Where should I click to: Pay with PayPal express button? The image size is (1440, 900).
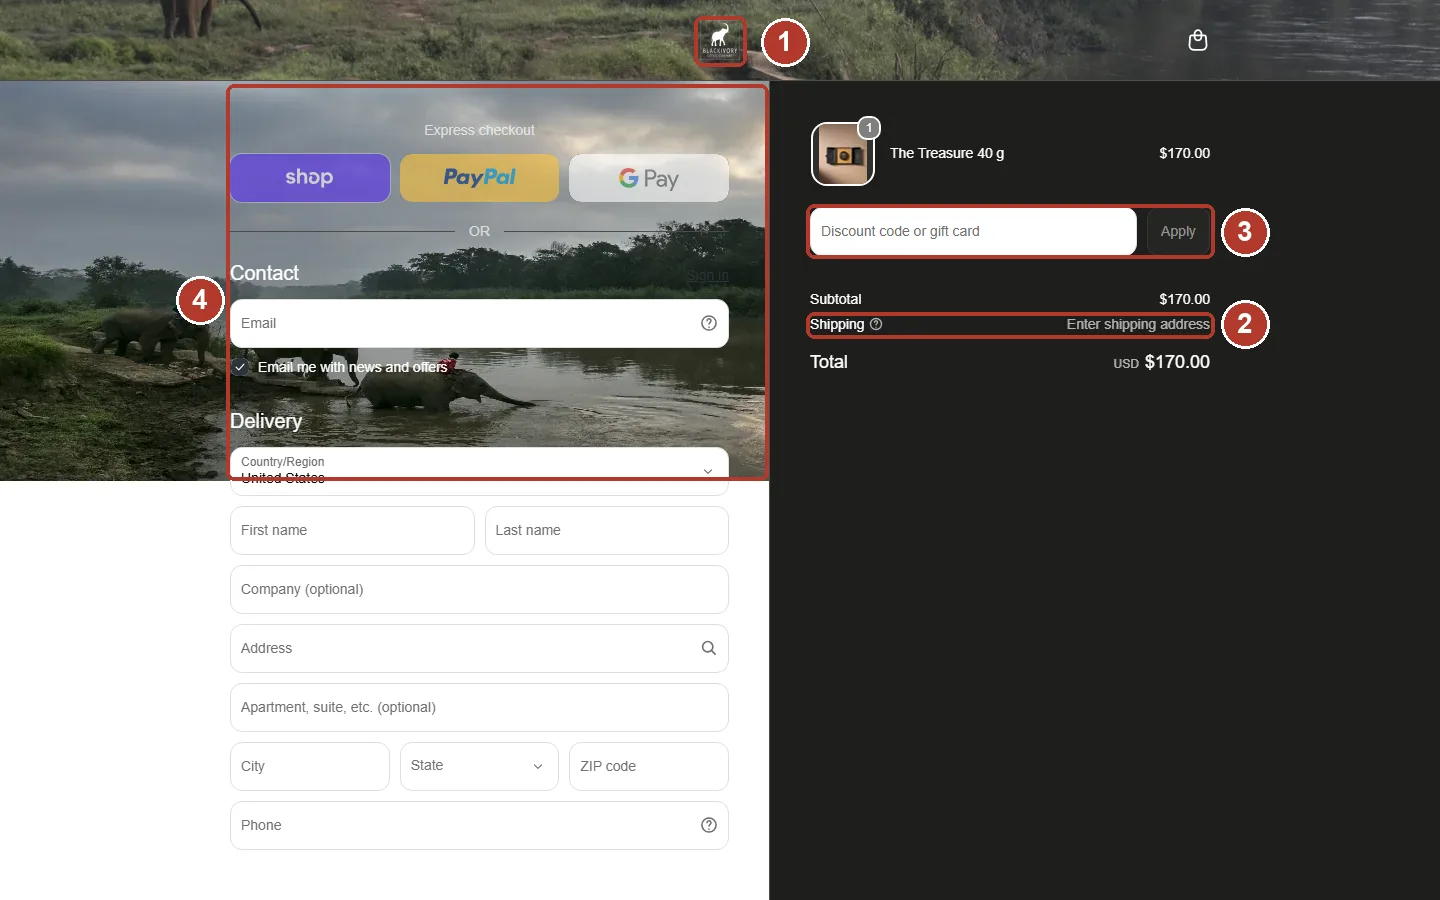[x=479, y=178]
